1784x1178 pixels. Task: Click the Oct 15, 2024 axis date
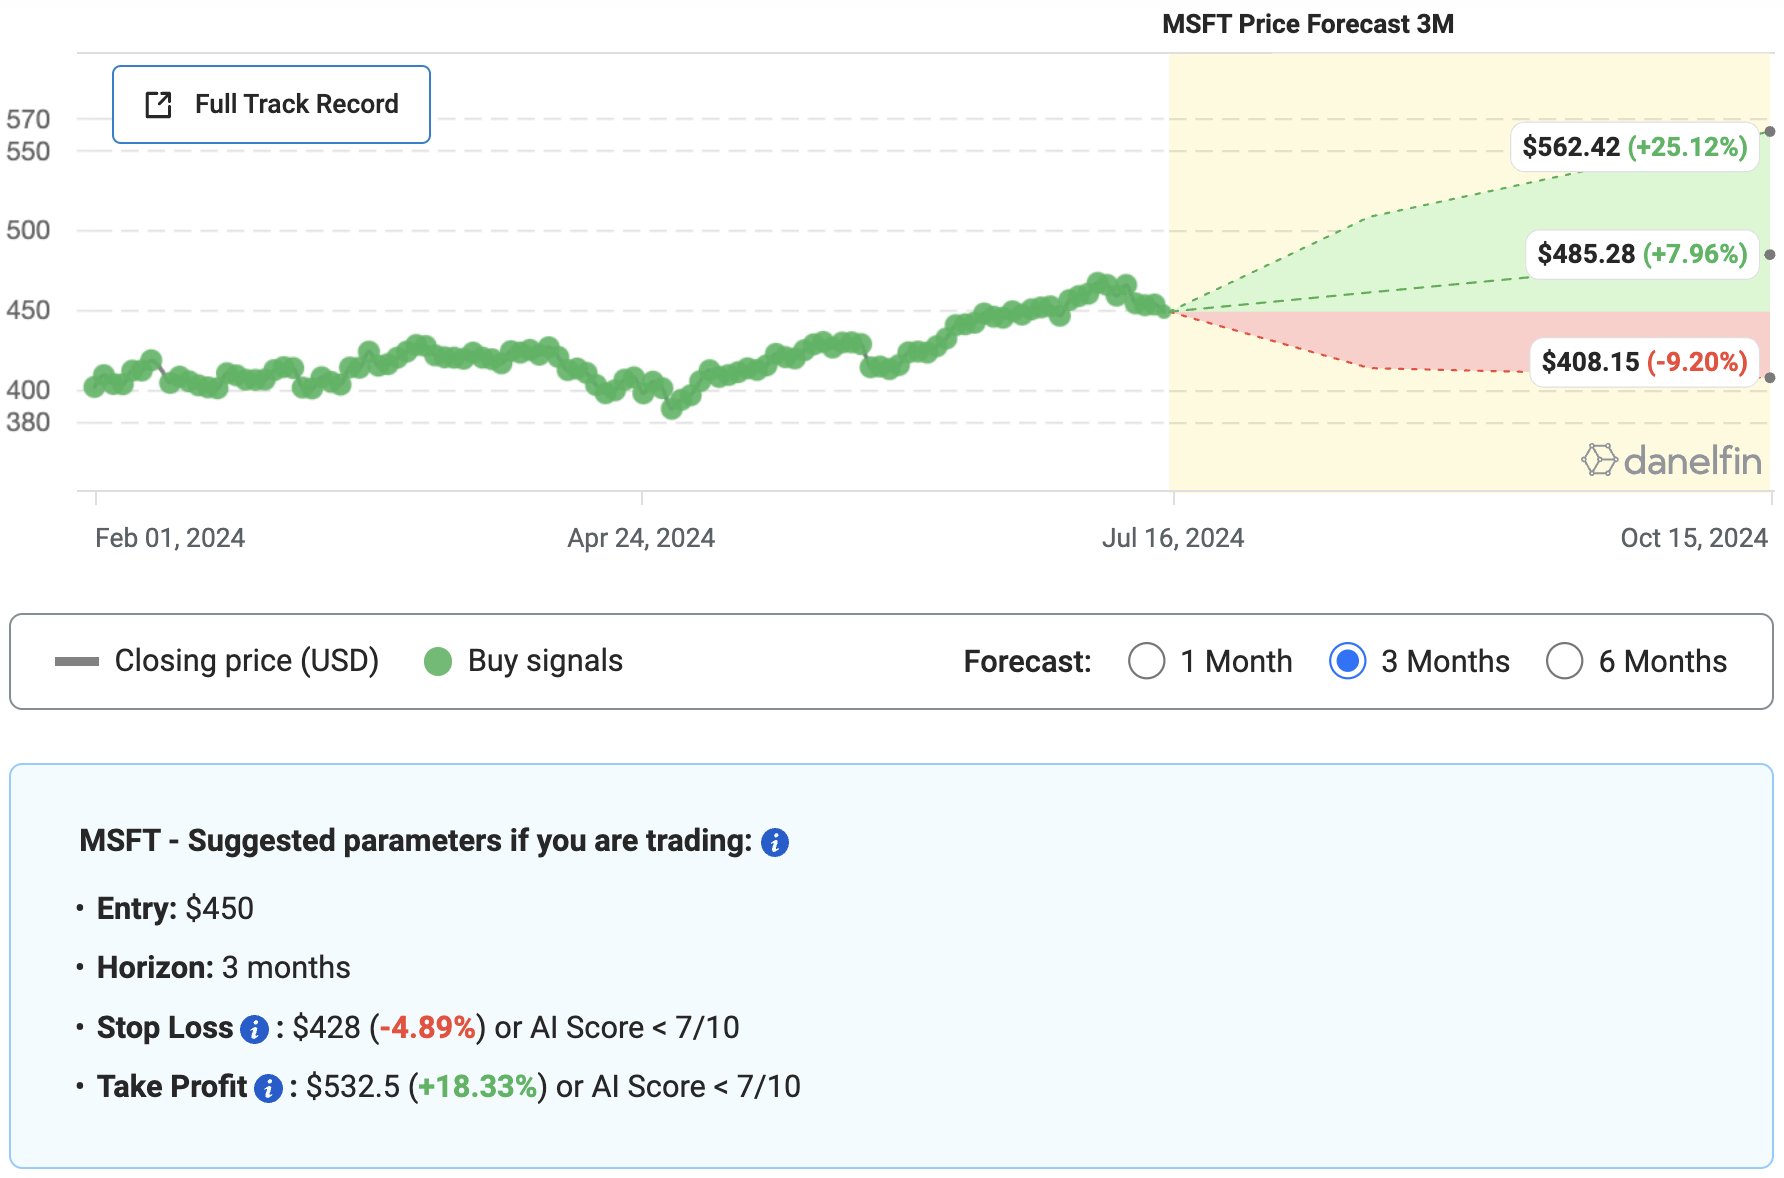[1693, 538]
